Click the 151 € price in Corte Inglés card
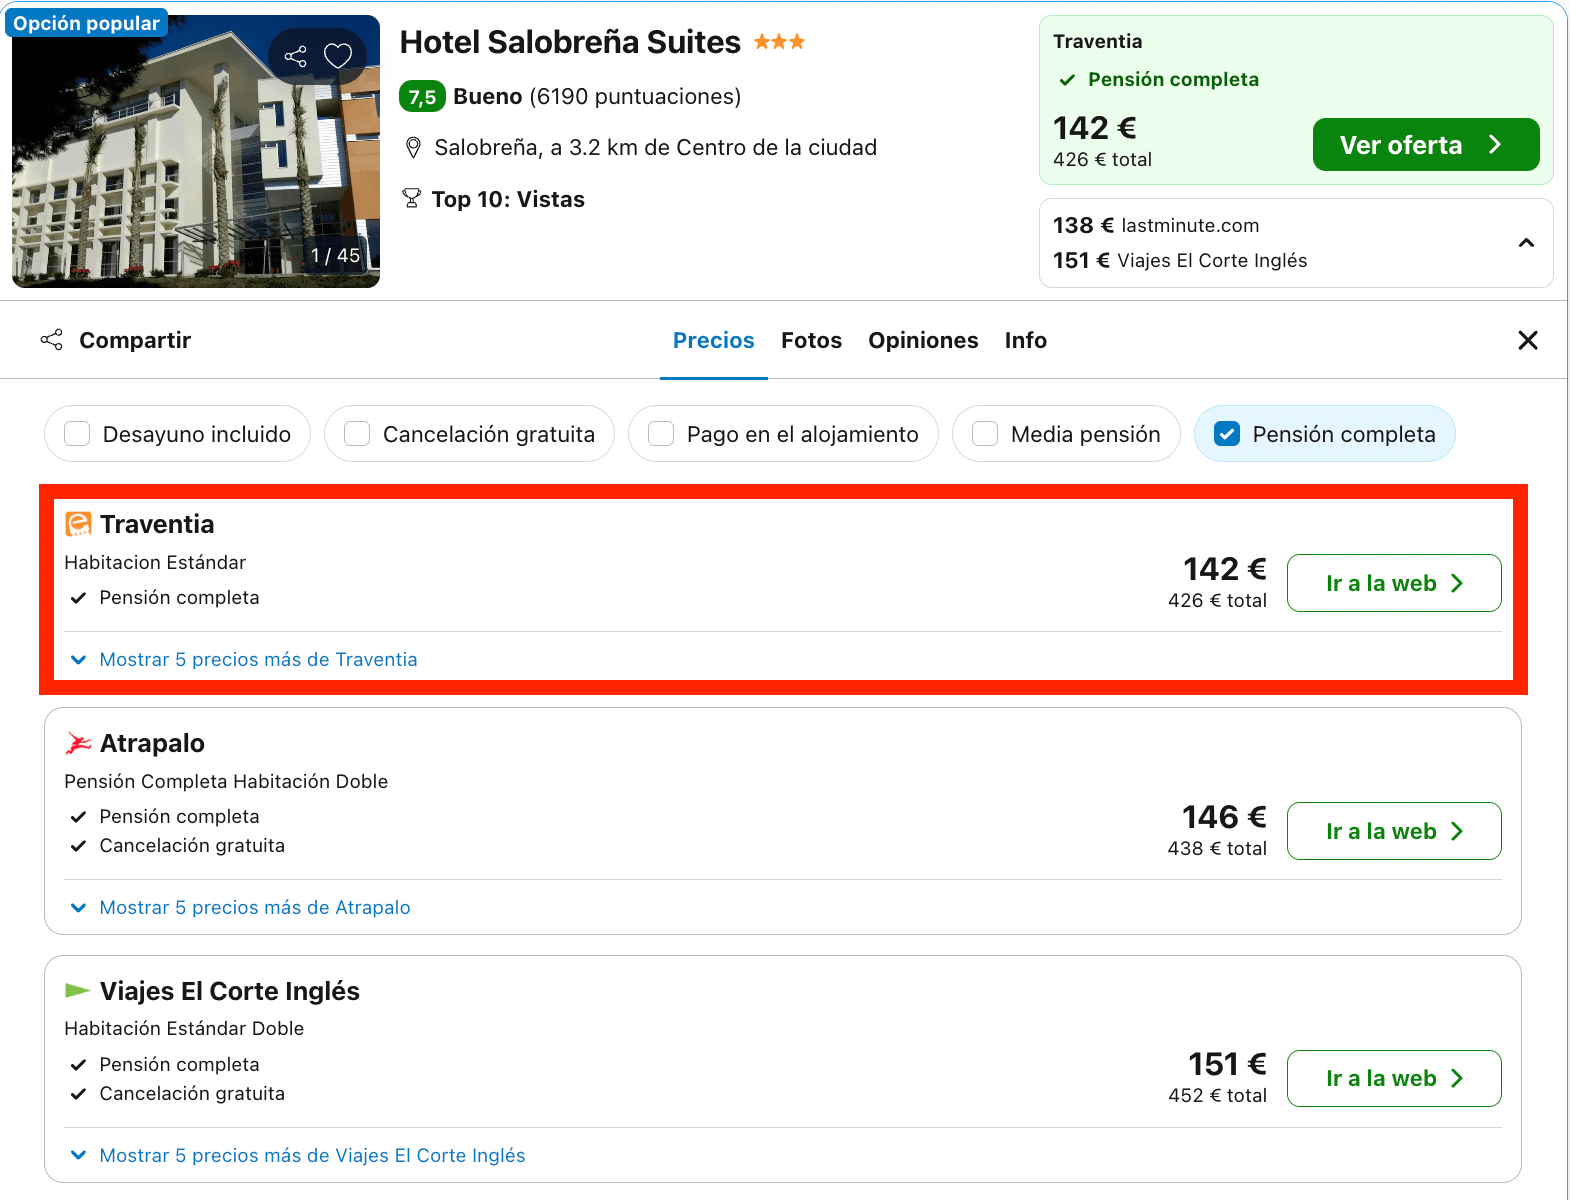1570x1200 pixels. (x=1227, y=1064)
